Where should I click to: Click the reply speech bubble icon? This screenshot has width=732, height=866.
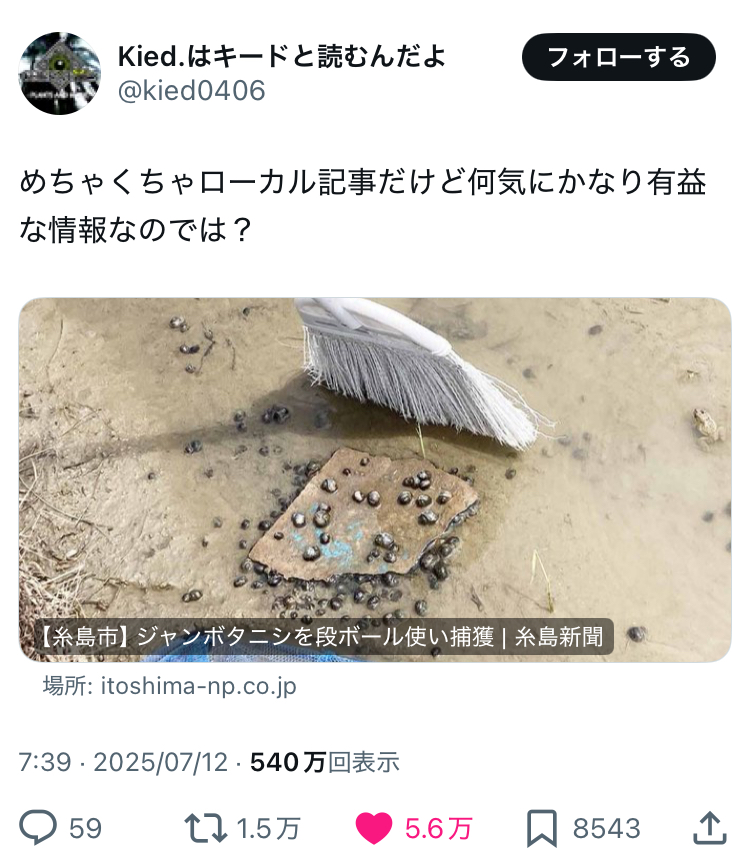tap(38, 827)
